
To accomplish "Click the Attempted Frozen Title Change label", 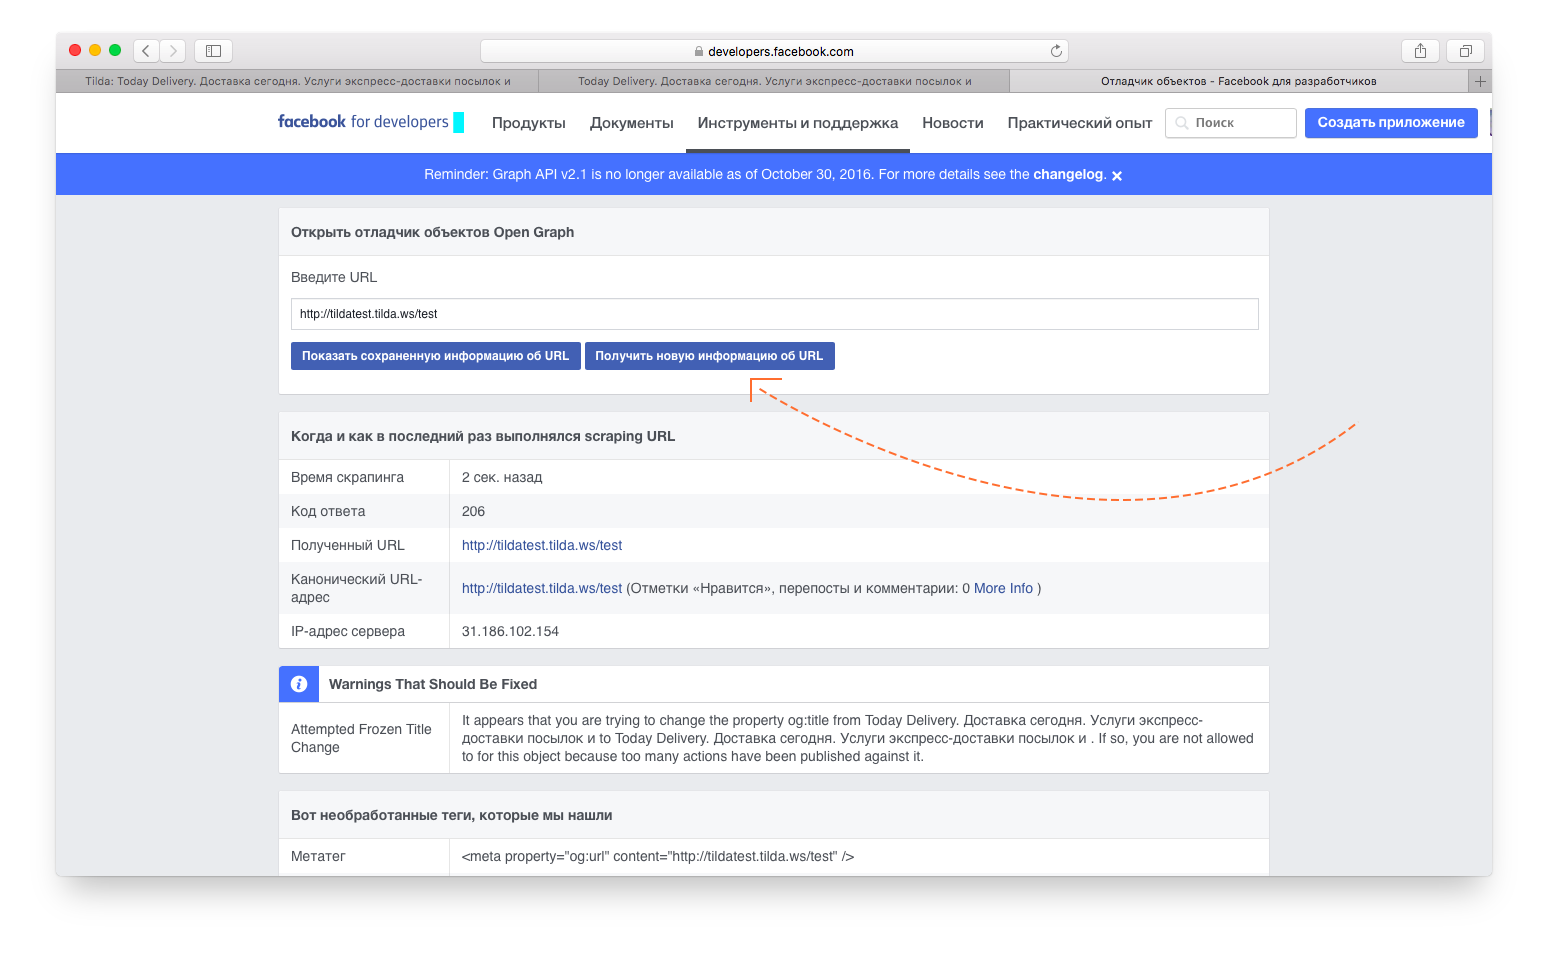I will (x=361, y=738).
